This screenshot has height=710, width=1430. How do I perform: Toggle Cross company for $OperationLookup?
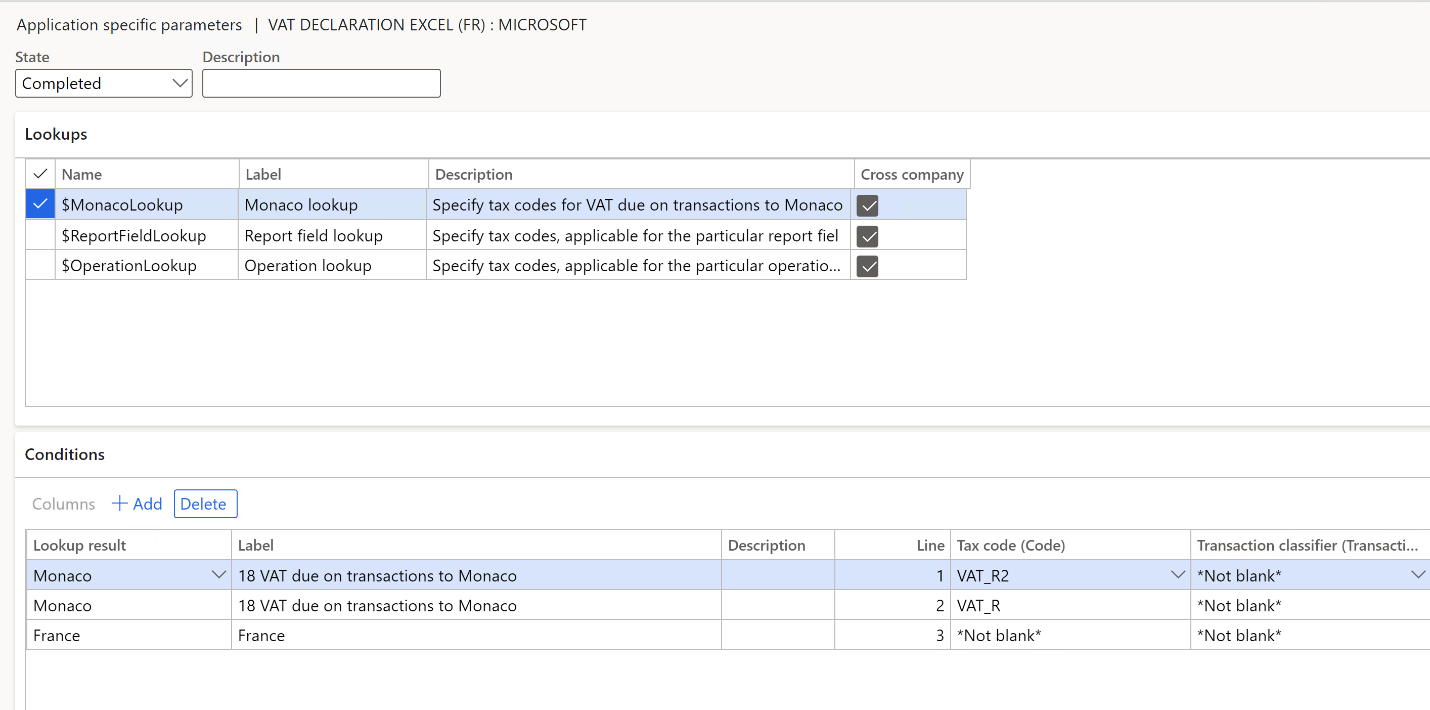click(x=867, y=266)
